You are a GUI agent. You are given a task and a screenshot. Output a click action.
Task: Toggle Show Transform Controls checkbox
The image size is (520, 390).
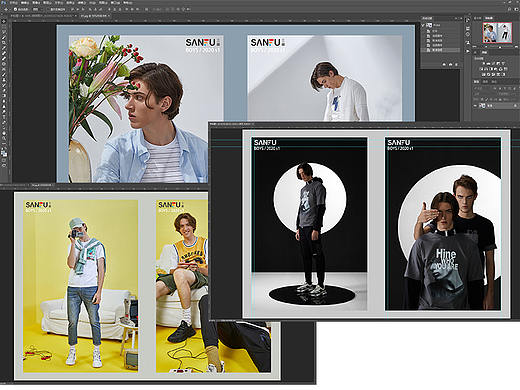(48, 9)
